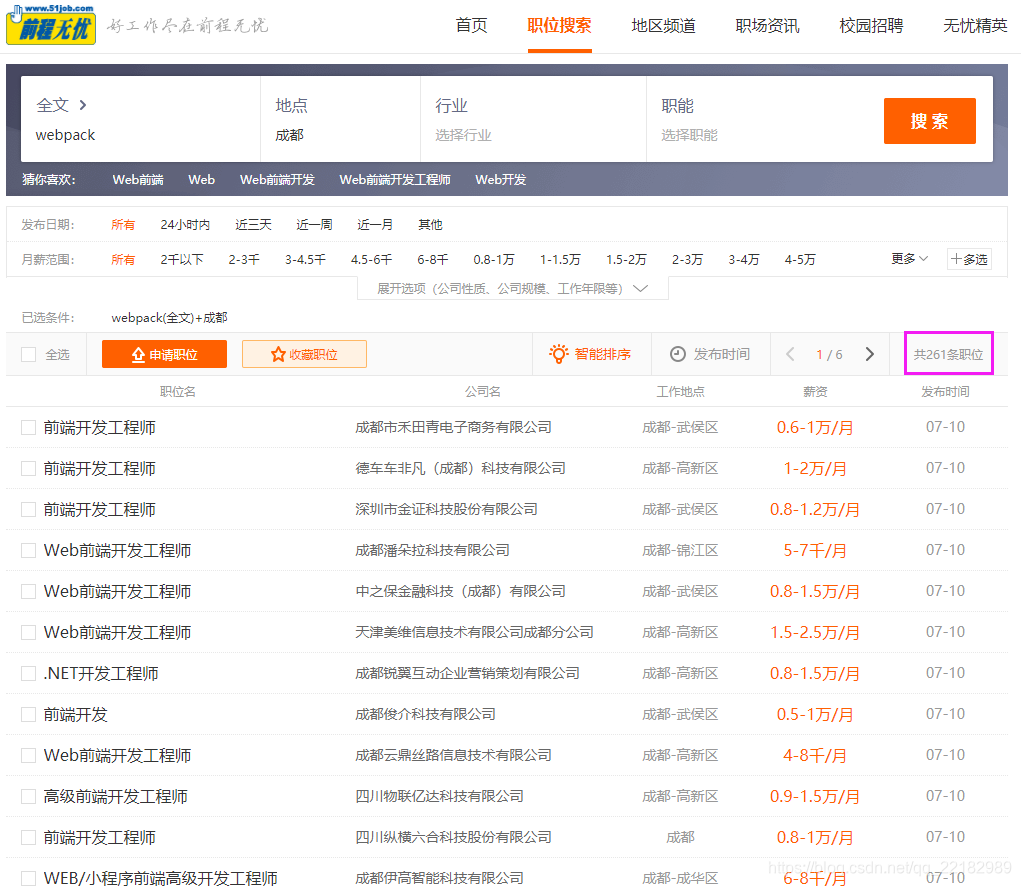Open company 四川纵横六合科技股份有限公司
The height and width of the screenshot is (886, 1021).
click(453, 837)
